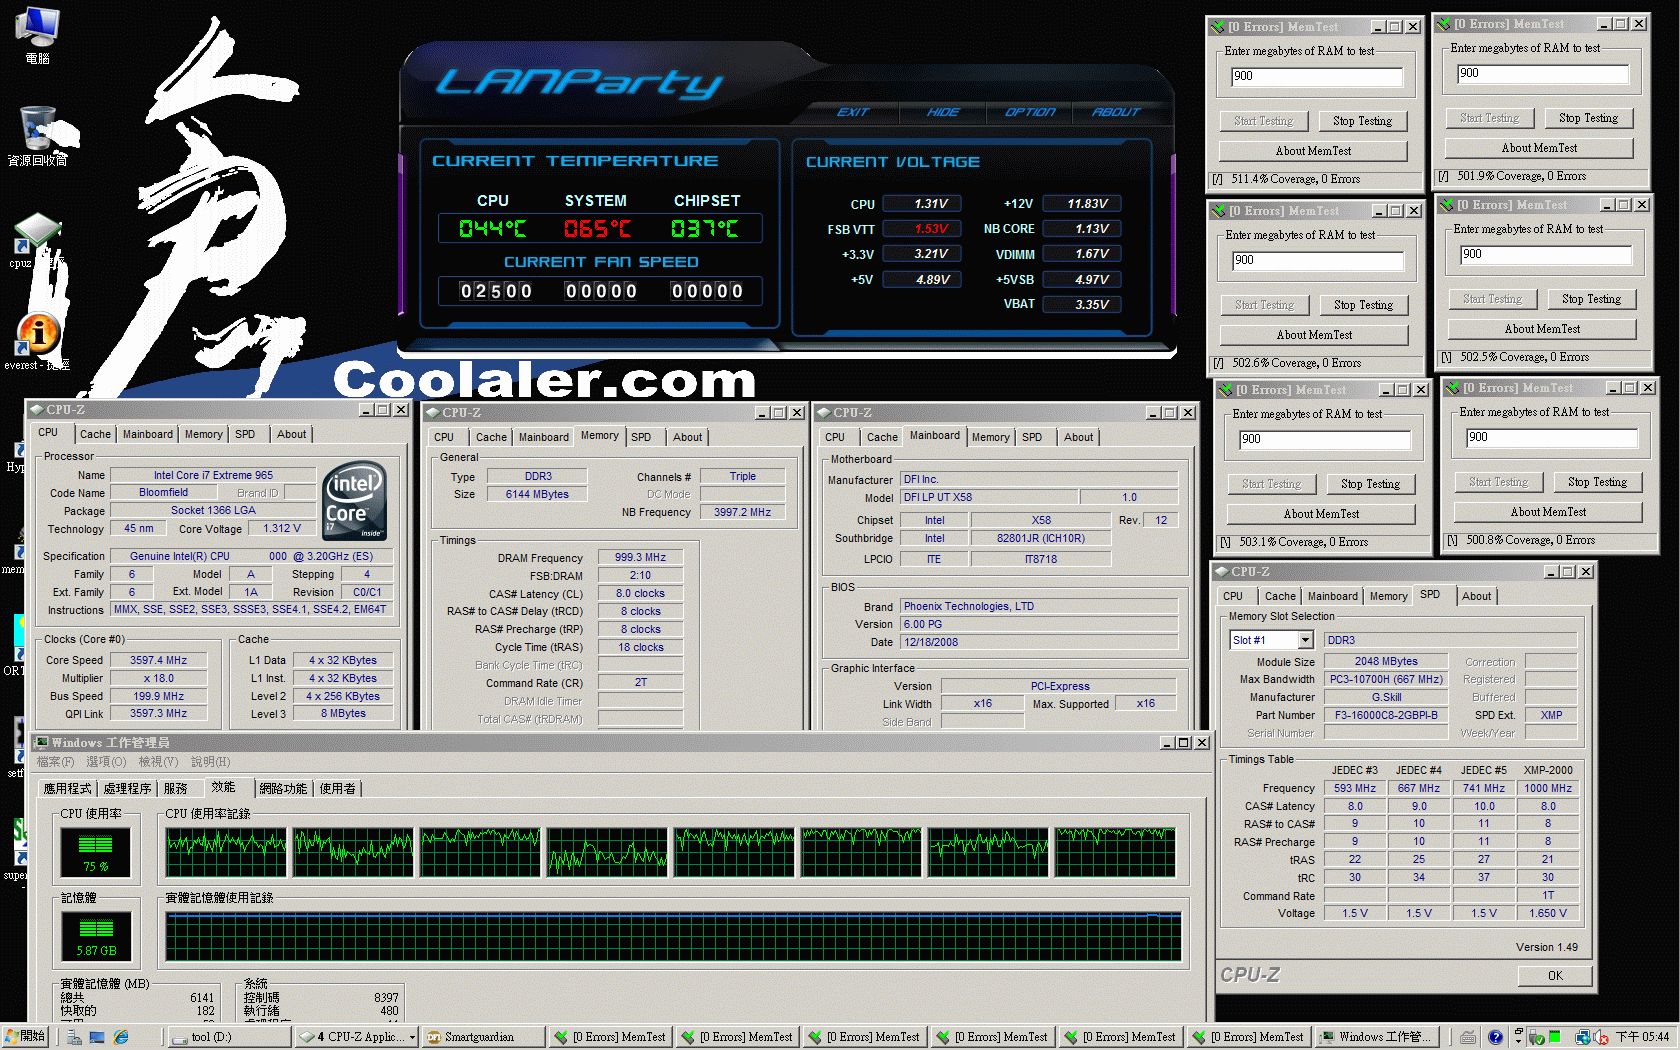Click the '999.3 MHz' DRAM Frequency value
Image resolution: width=1680 pixels, height=1050 pixels.
click(x=640, y=558)
